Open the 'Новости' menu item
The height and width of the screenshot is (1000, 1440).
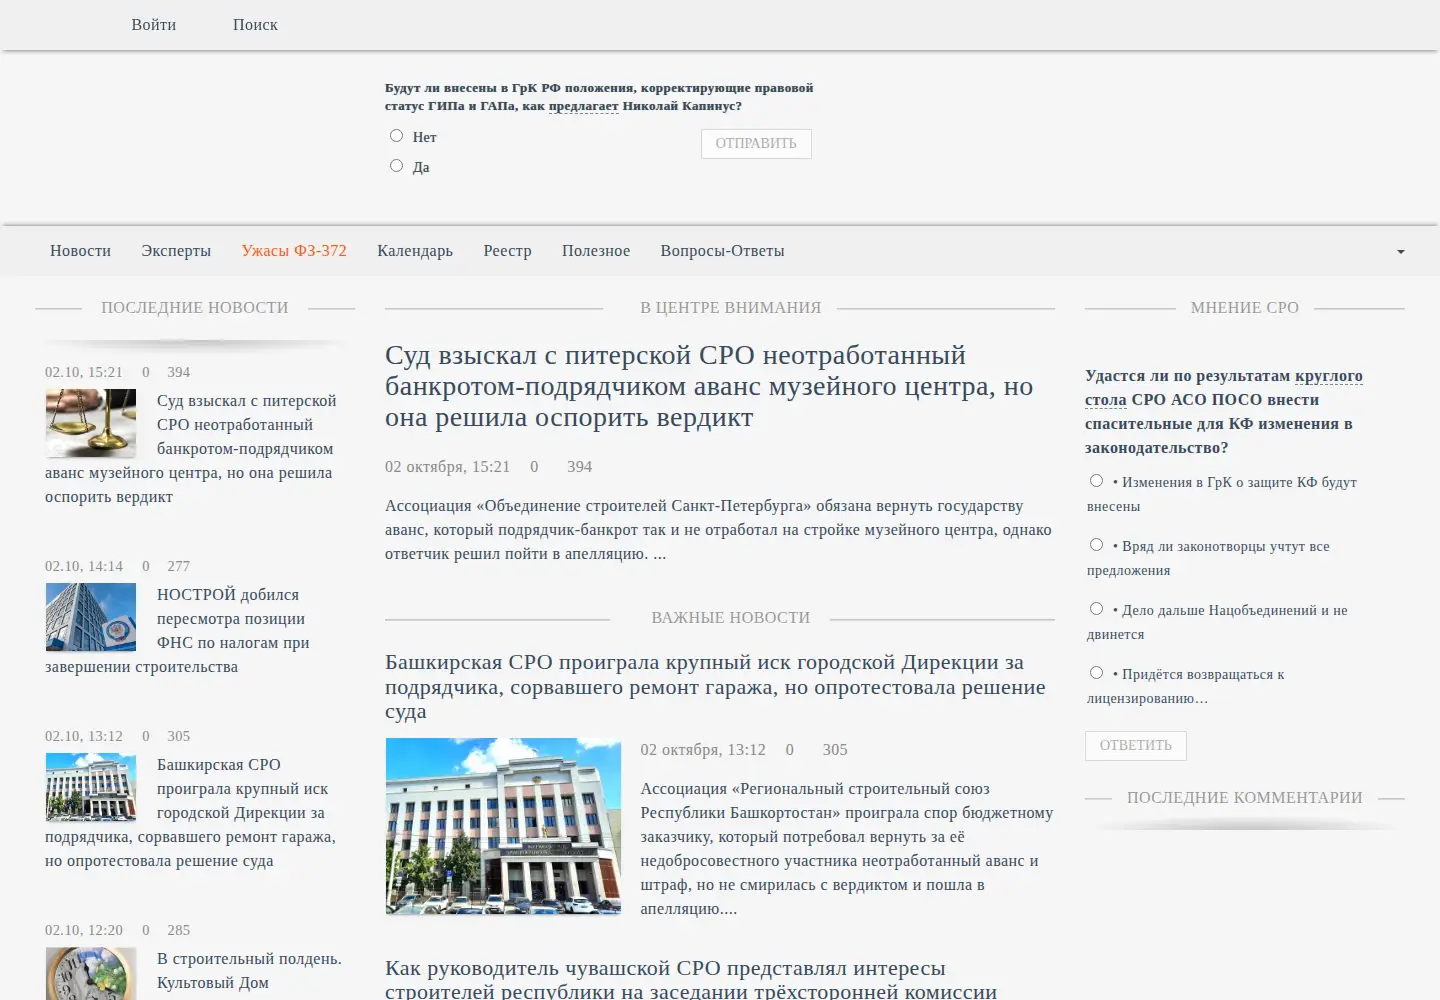point(80,251)
